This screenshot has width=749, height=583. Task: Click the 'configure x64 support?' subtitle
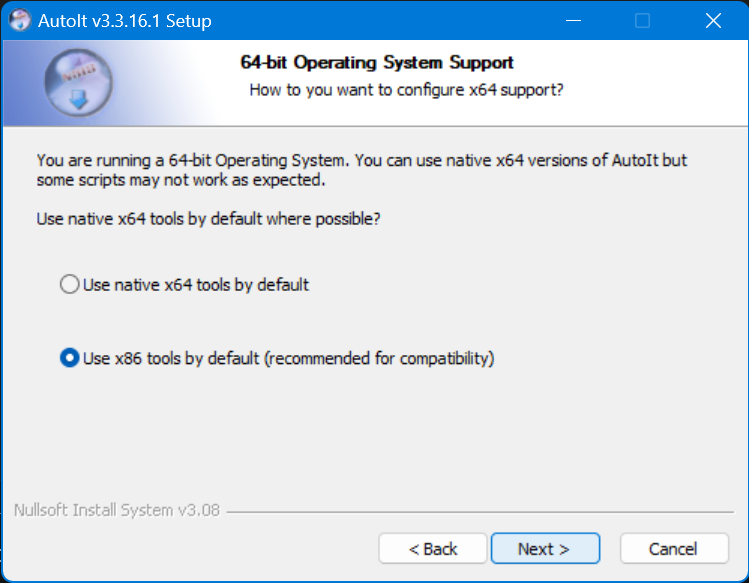click(480, 90)
